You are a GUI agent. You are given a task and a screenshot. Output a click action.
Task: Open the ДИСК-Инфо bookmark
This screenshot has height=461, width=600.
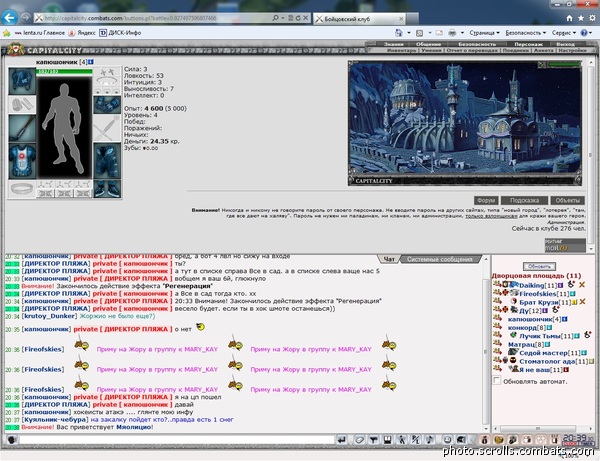(121, 33)
